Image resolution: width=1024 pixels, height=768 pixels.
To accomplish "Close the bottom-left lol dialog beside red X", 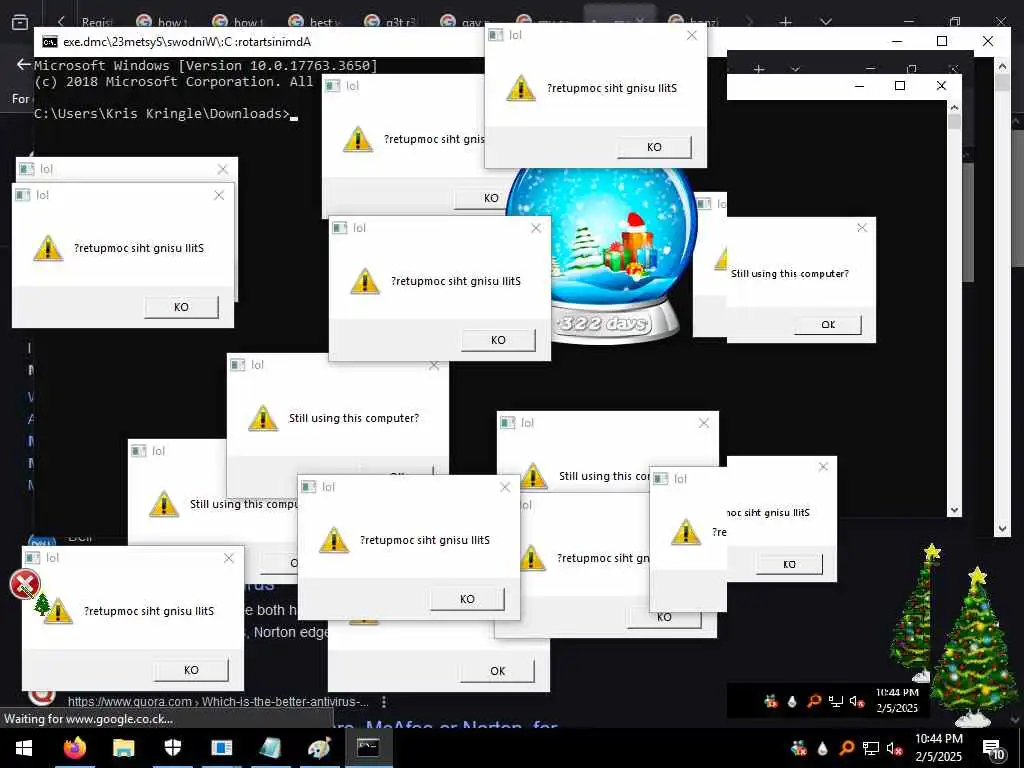I will coord(229,558).
